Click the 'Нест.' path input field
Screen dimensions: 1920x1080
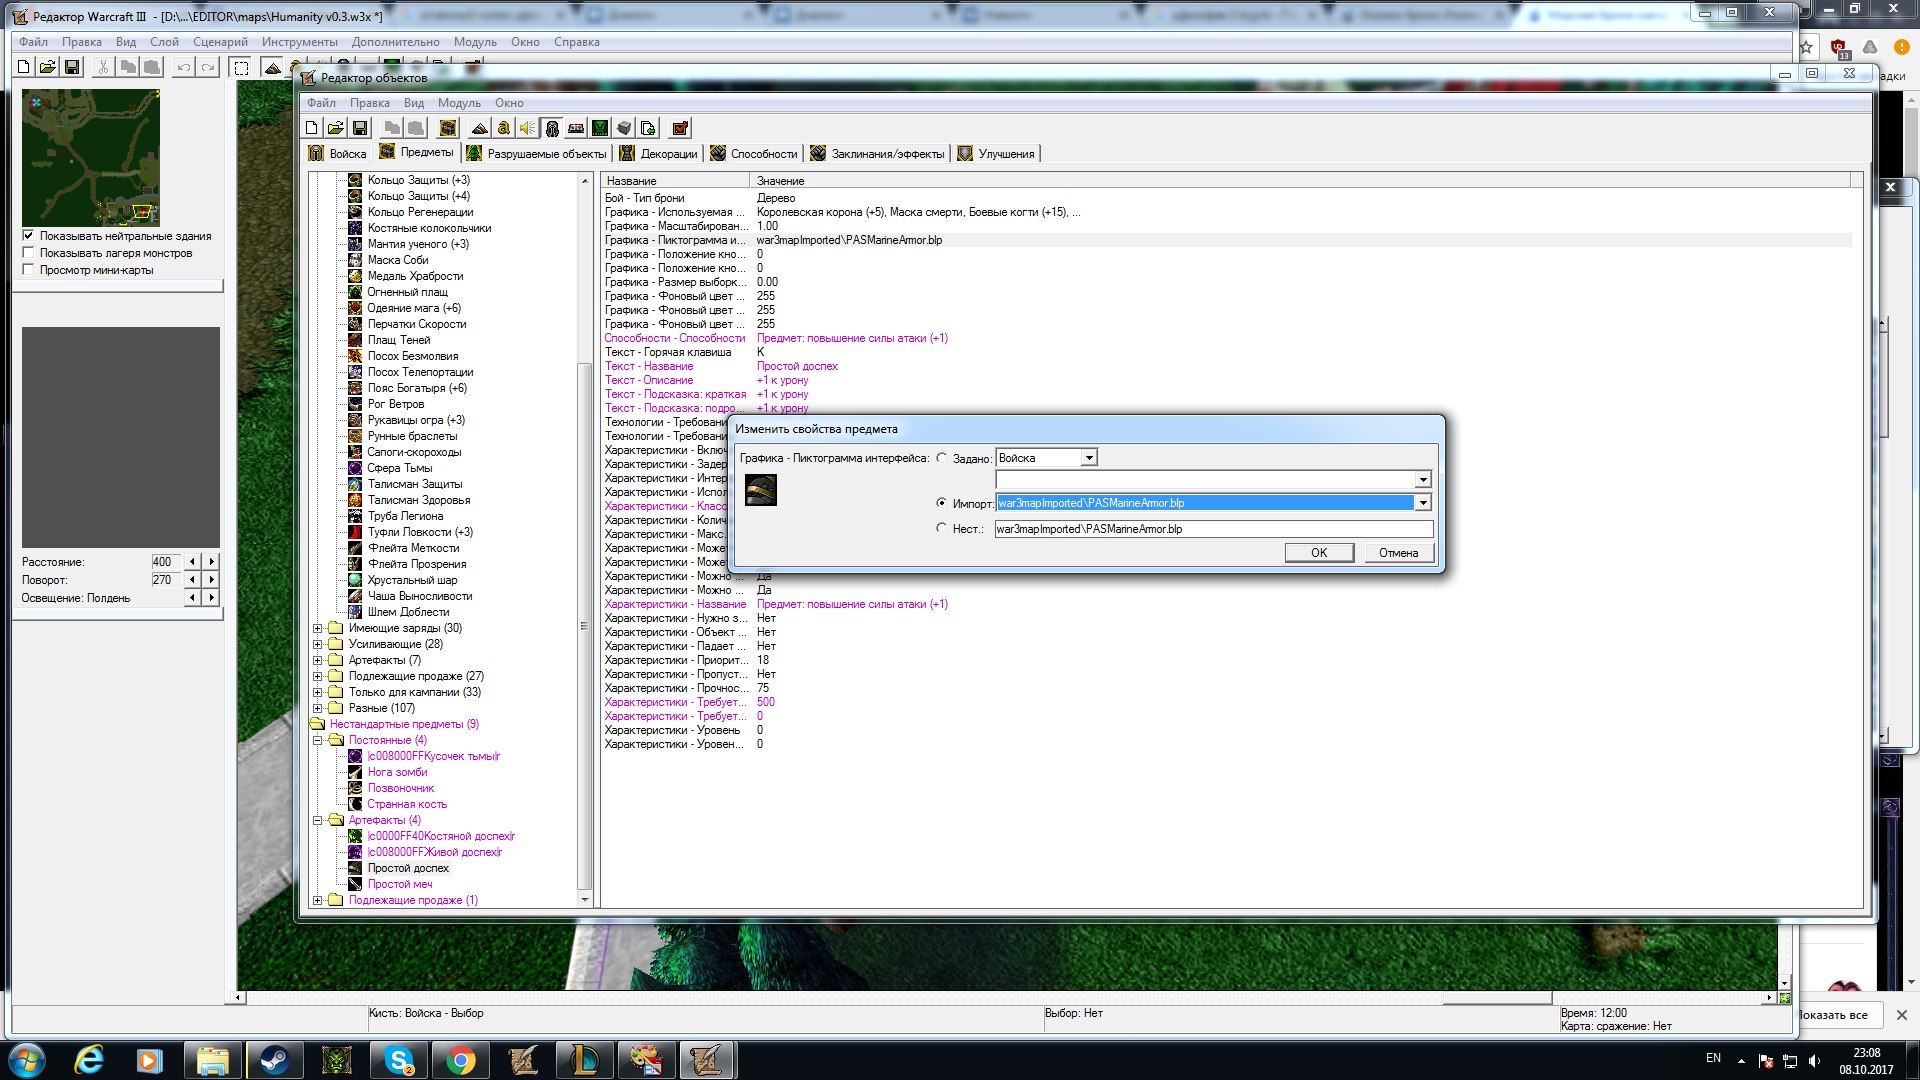click(1213, 529)
